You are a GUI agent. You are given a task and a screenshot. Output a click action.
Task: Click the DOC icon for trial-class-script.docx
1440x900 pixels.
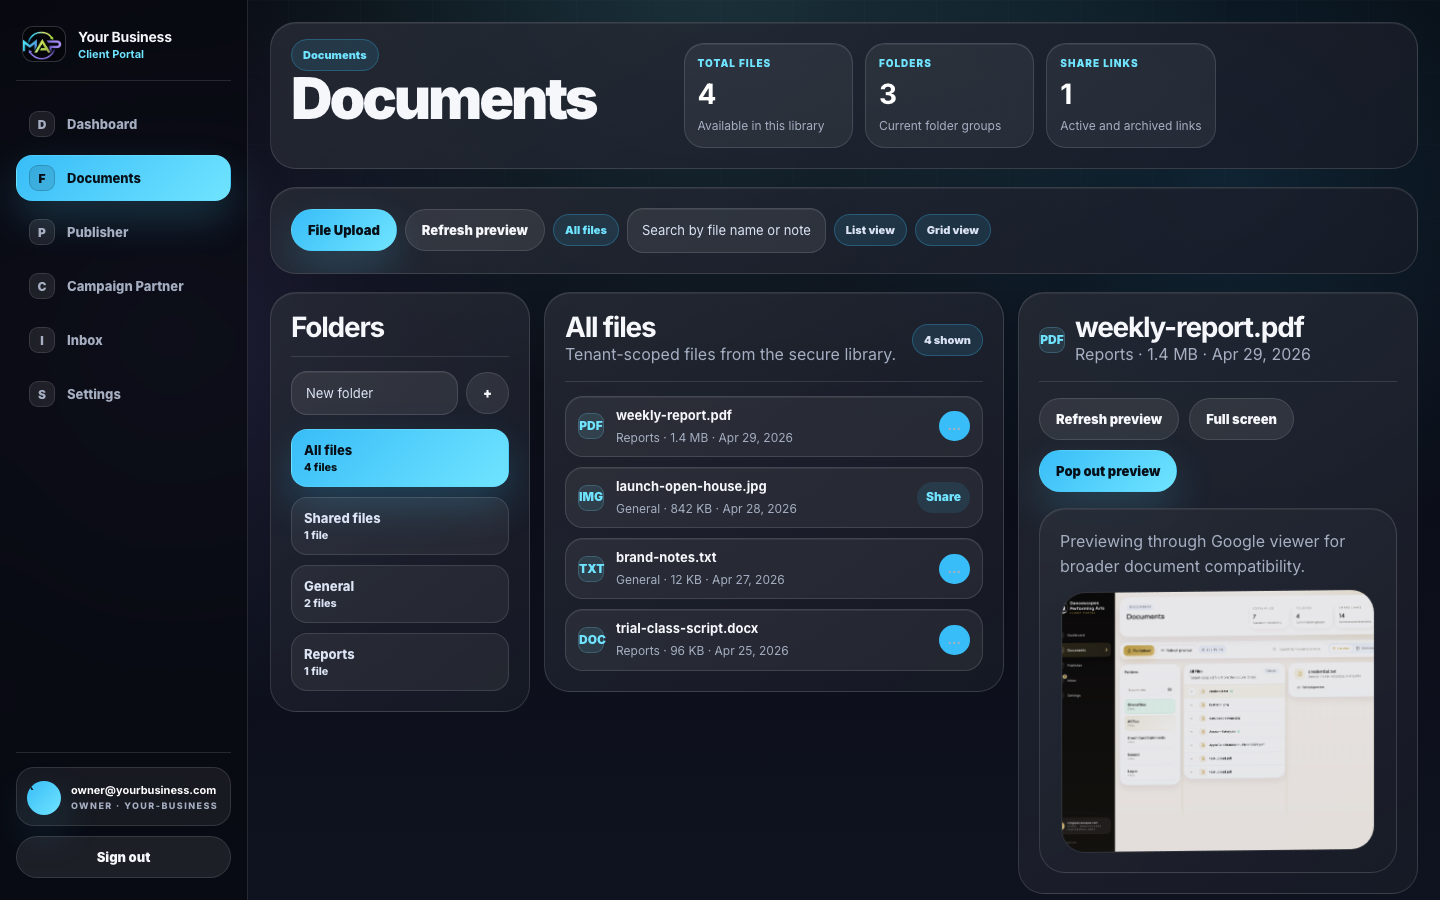592,640
